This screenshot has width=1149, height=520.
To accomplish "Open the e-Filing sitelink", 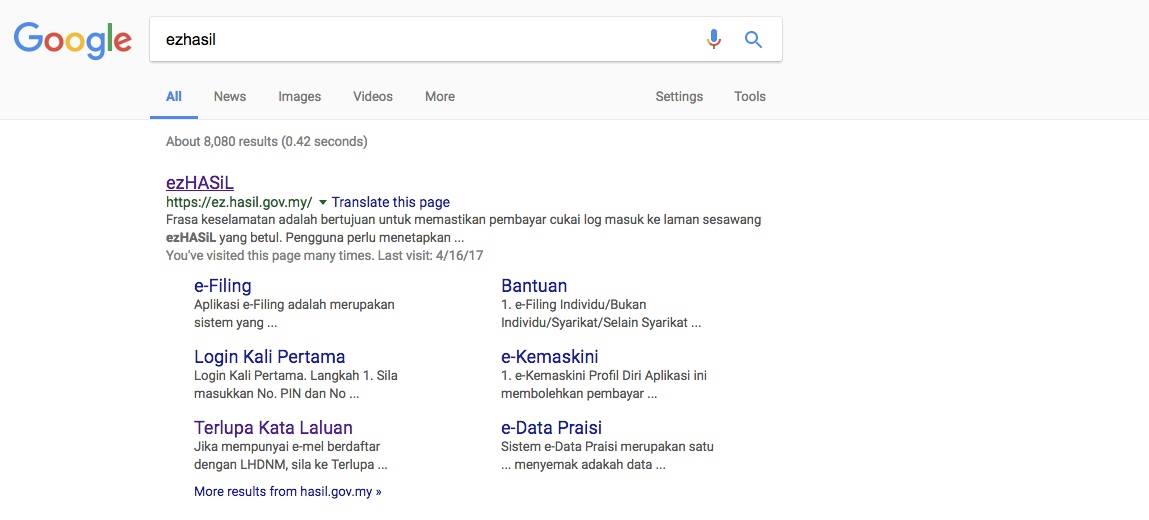I will 223,286.
